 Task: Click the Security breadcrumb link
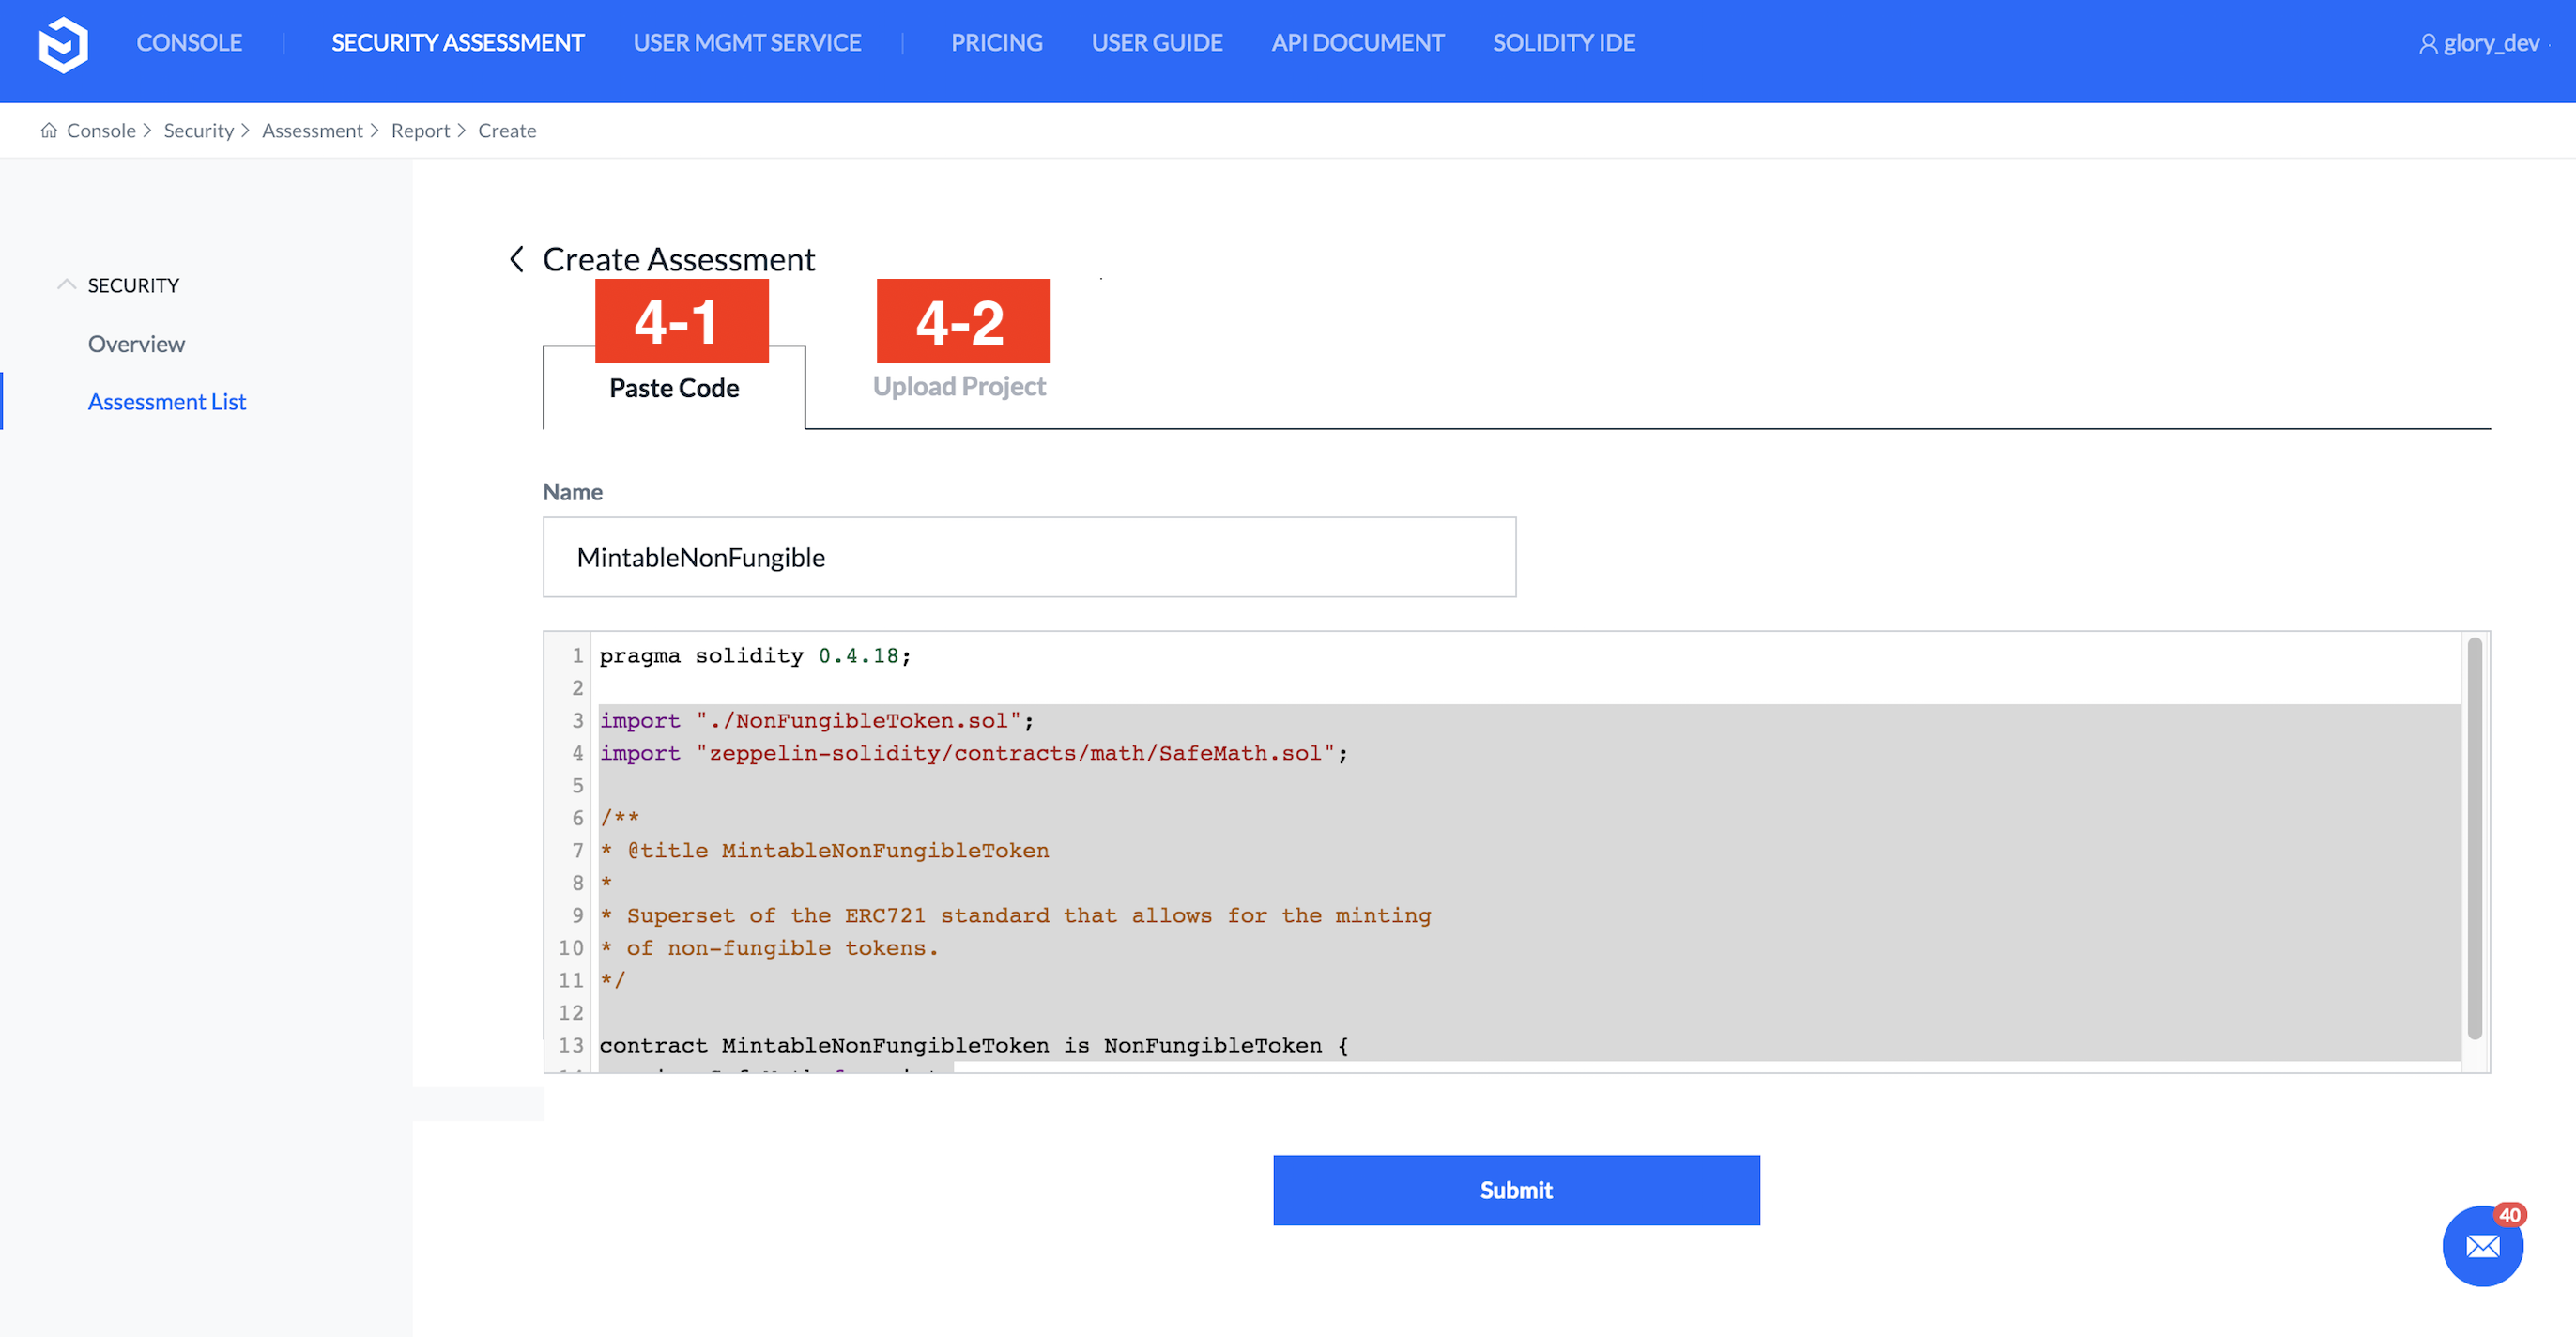[198, 131]
